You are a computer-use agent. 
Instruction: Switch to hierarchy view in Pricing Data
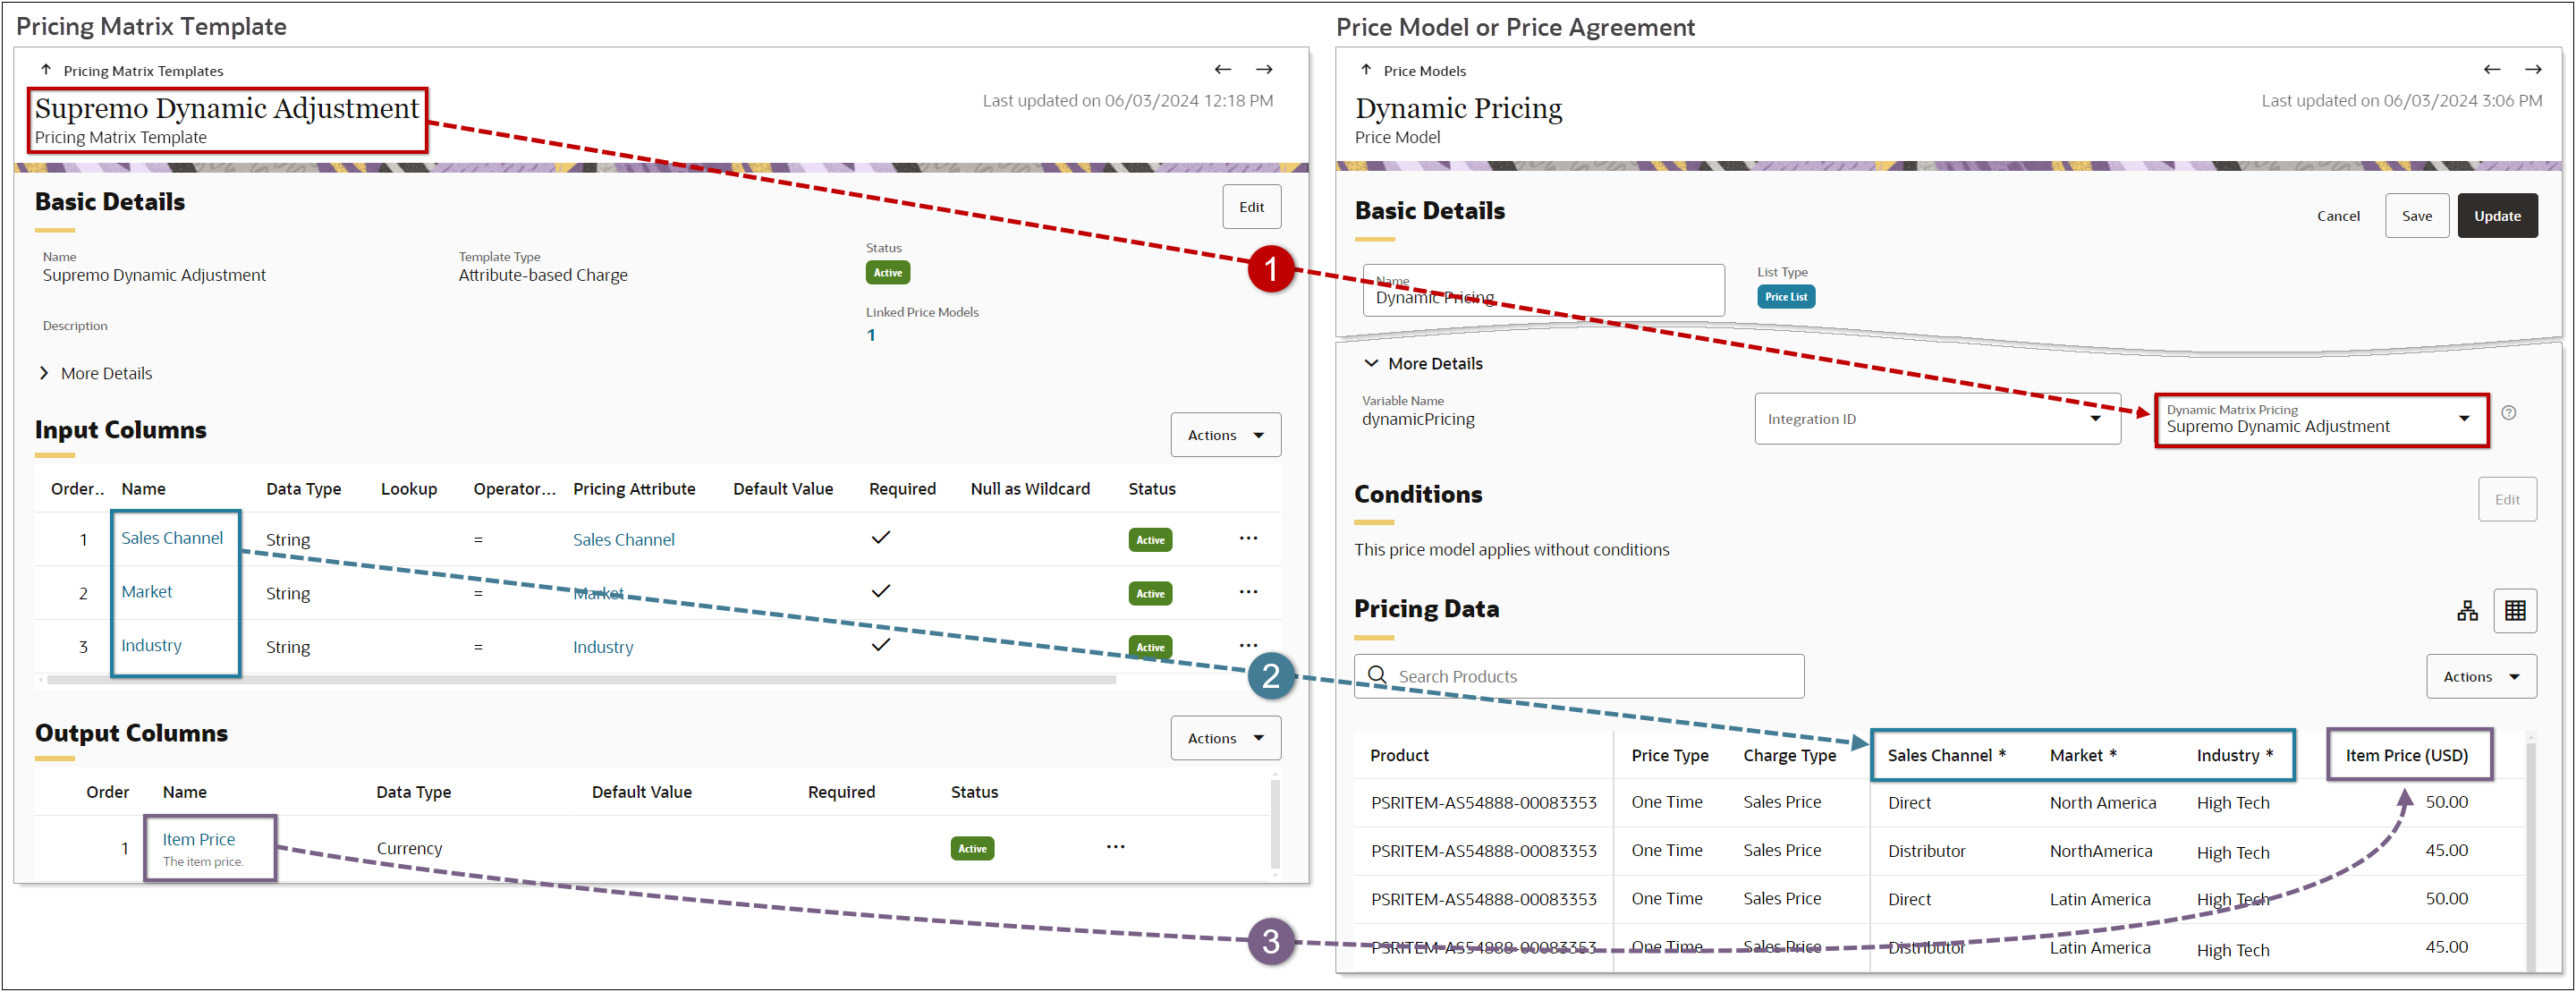(x=2468, y=611)
